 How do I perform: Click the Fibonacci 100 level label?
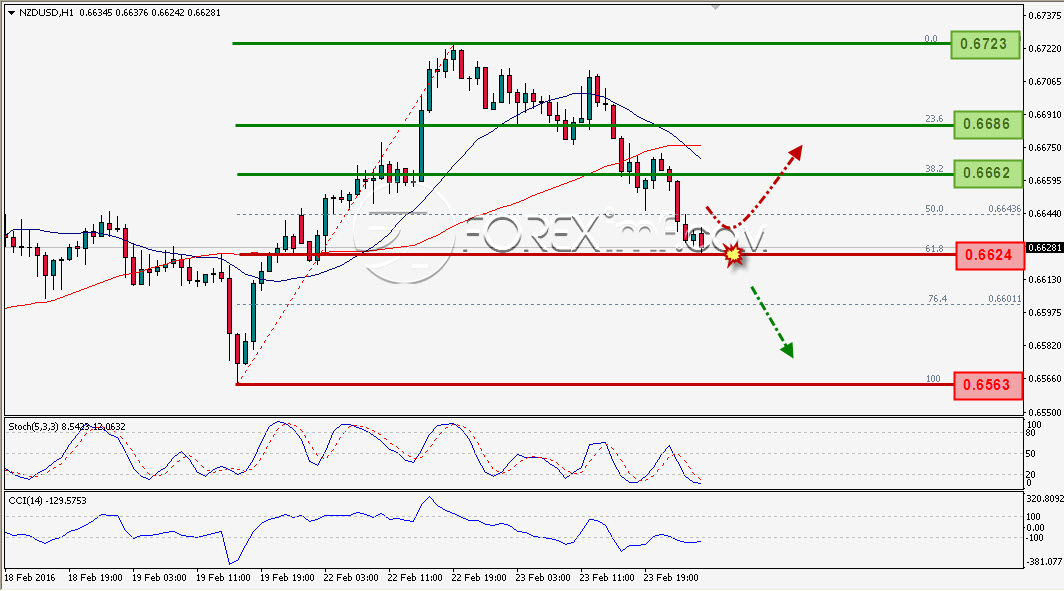(934, 379)
